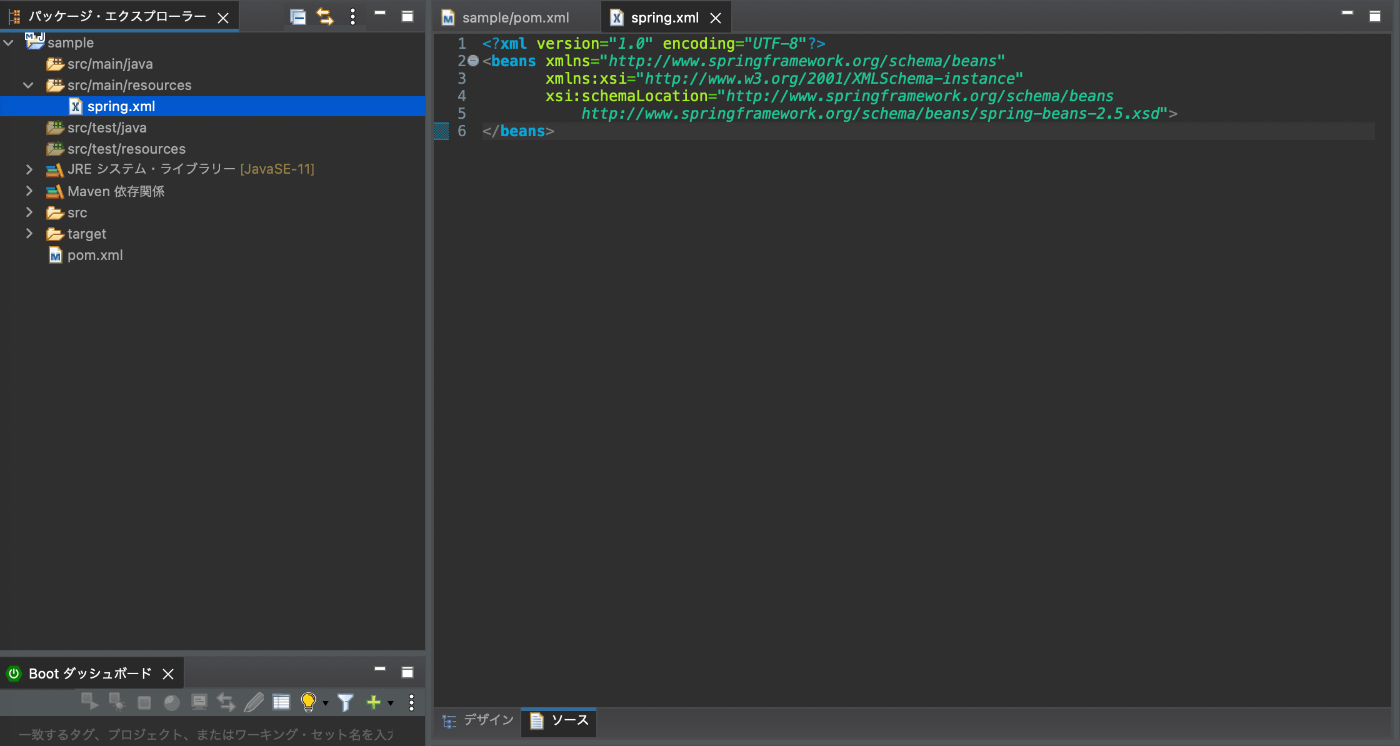Switch to the デザイン (Design) editor tab
This screenshot has height=746, width=1400.
click(478, 720)
